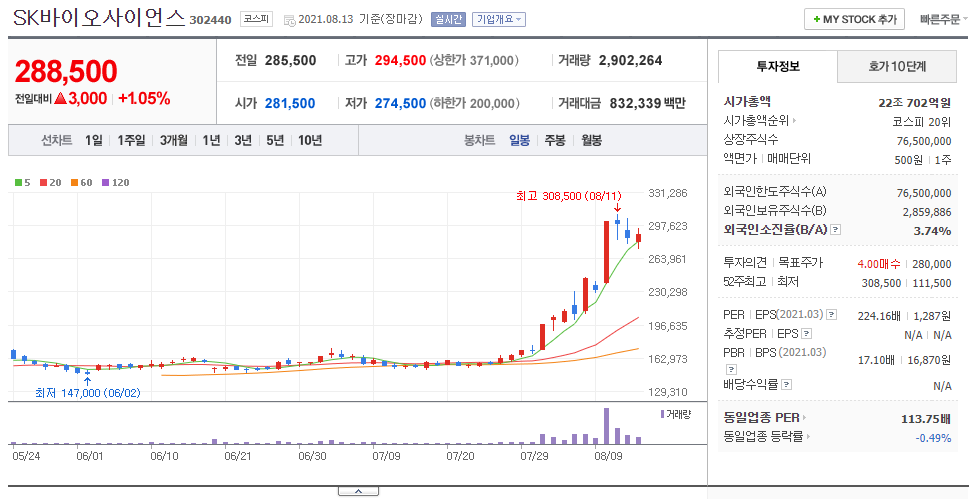Select the 일봉 candle chart
The height and width of the screenshot is (499, 973).
click(519, 141)
